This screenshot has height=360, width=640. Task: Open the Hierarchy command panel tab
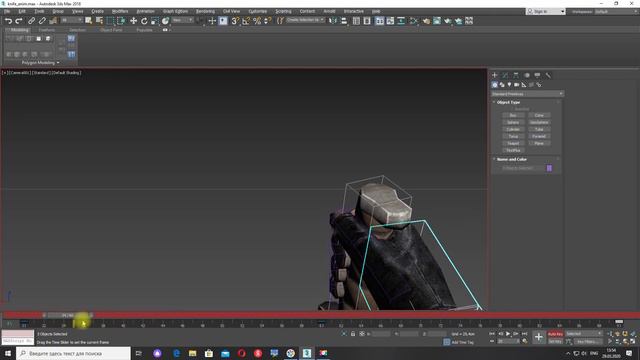coord(516,75)
